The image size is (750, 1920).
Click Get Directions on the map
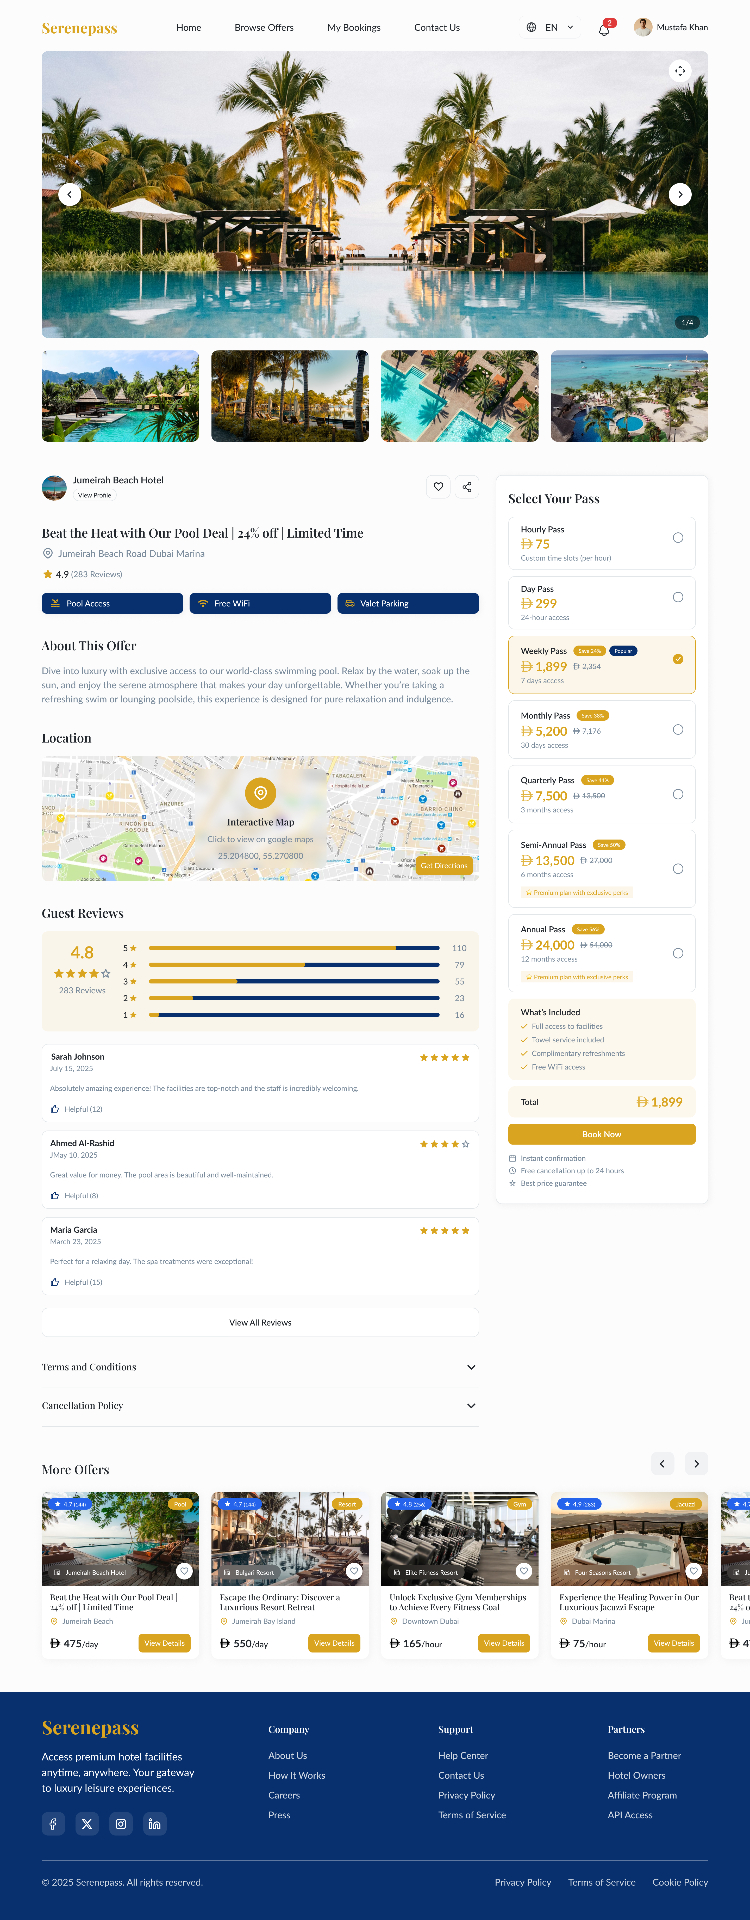pos(444,865)
